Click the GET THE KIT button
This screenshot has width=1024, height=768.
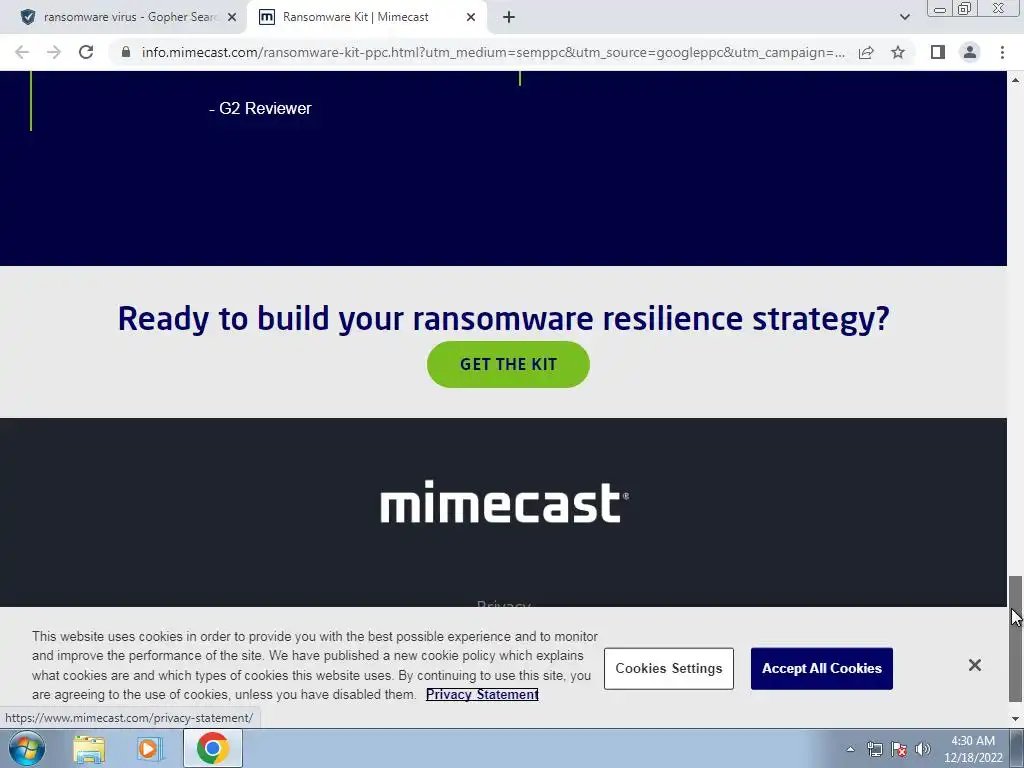pos(508,364)
